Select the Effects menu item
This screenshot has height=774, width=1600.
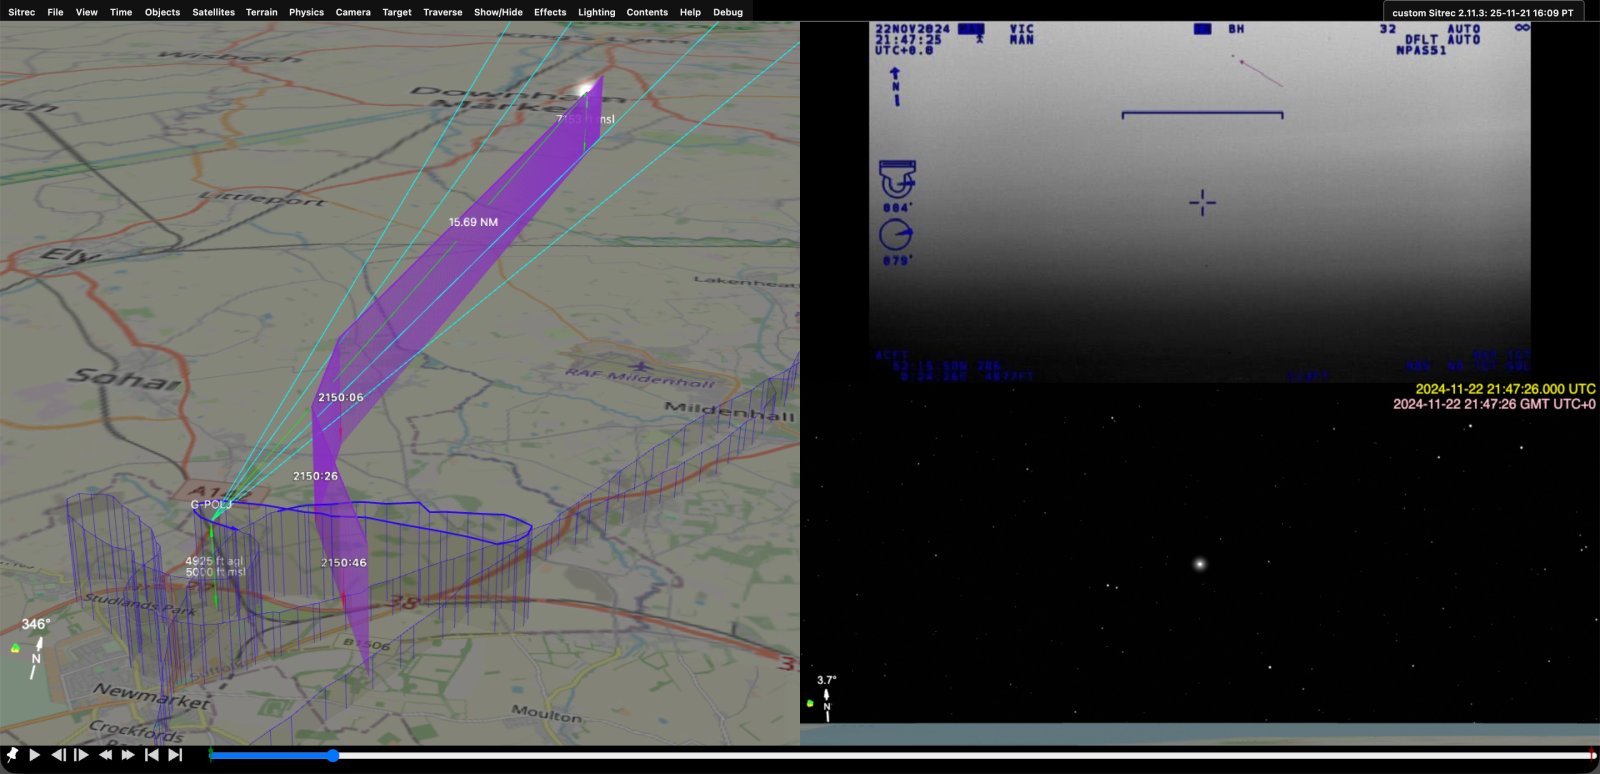coord(550,12)
